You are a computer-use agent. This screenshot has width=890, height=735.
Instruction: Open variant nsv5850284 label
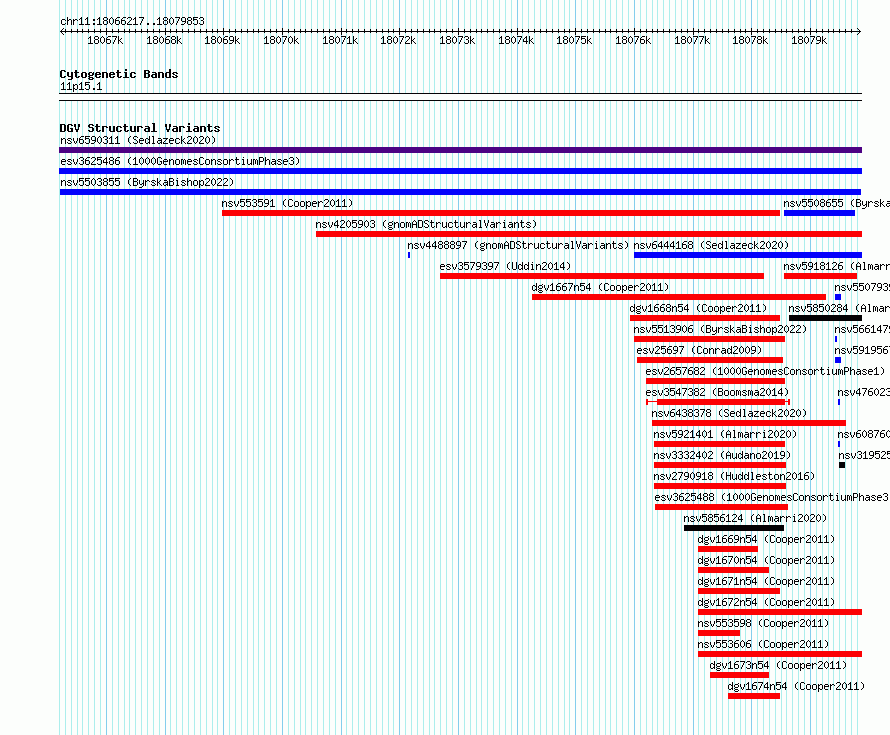point(839,308)
